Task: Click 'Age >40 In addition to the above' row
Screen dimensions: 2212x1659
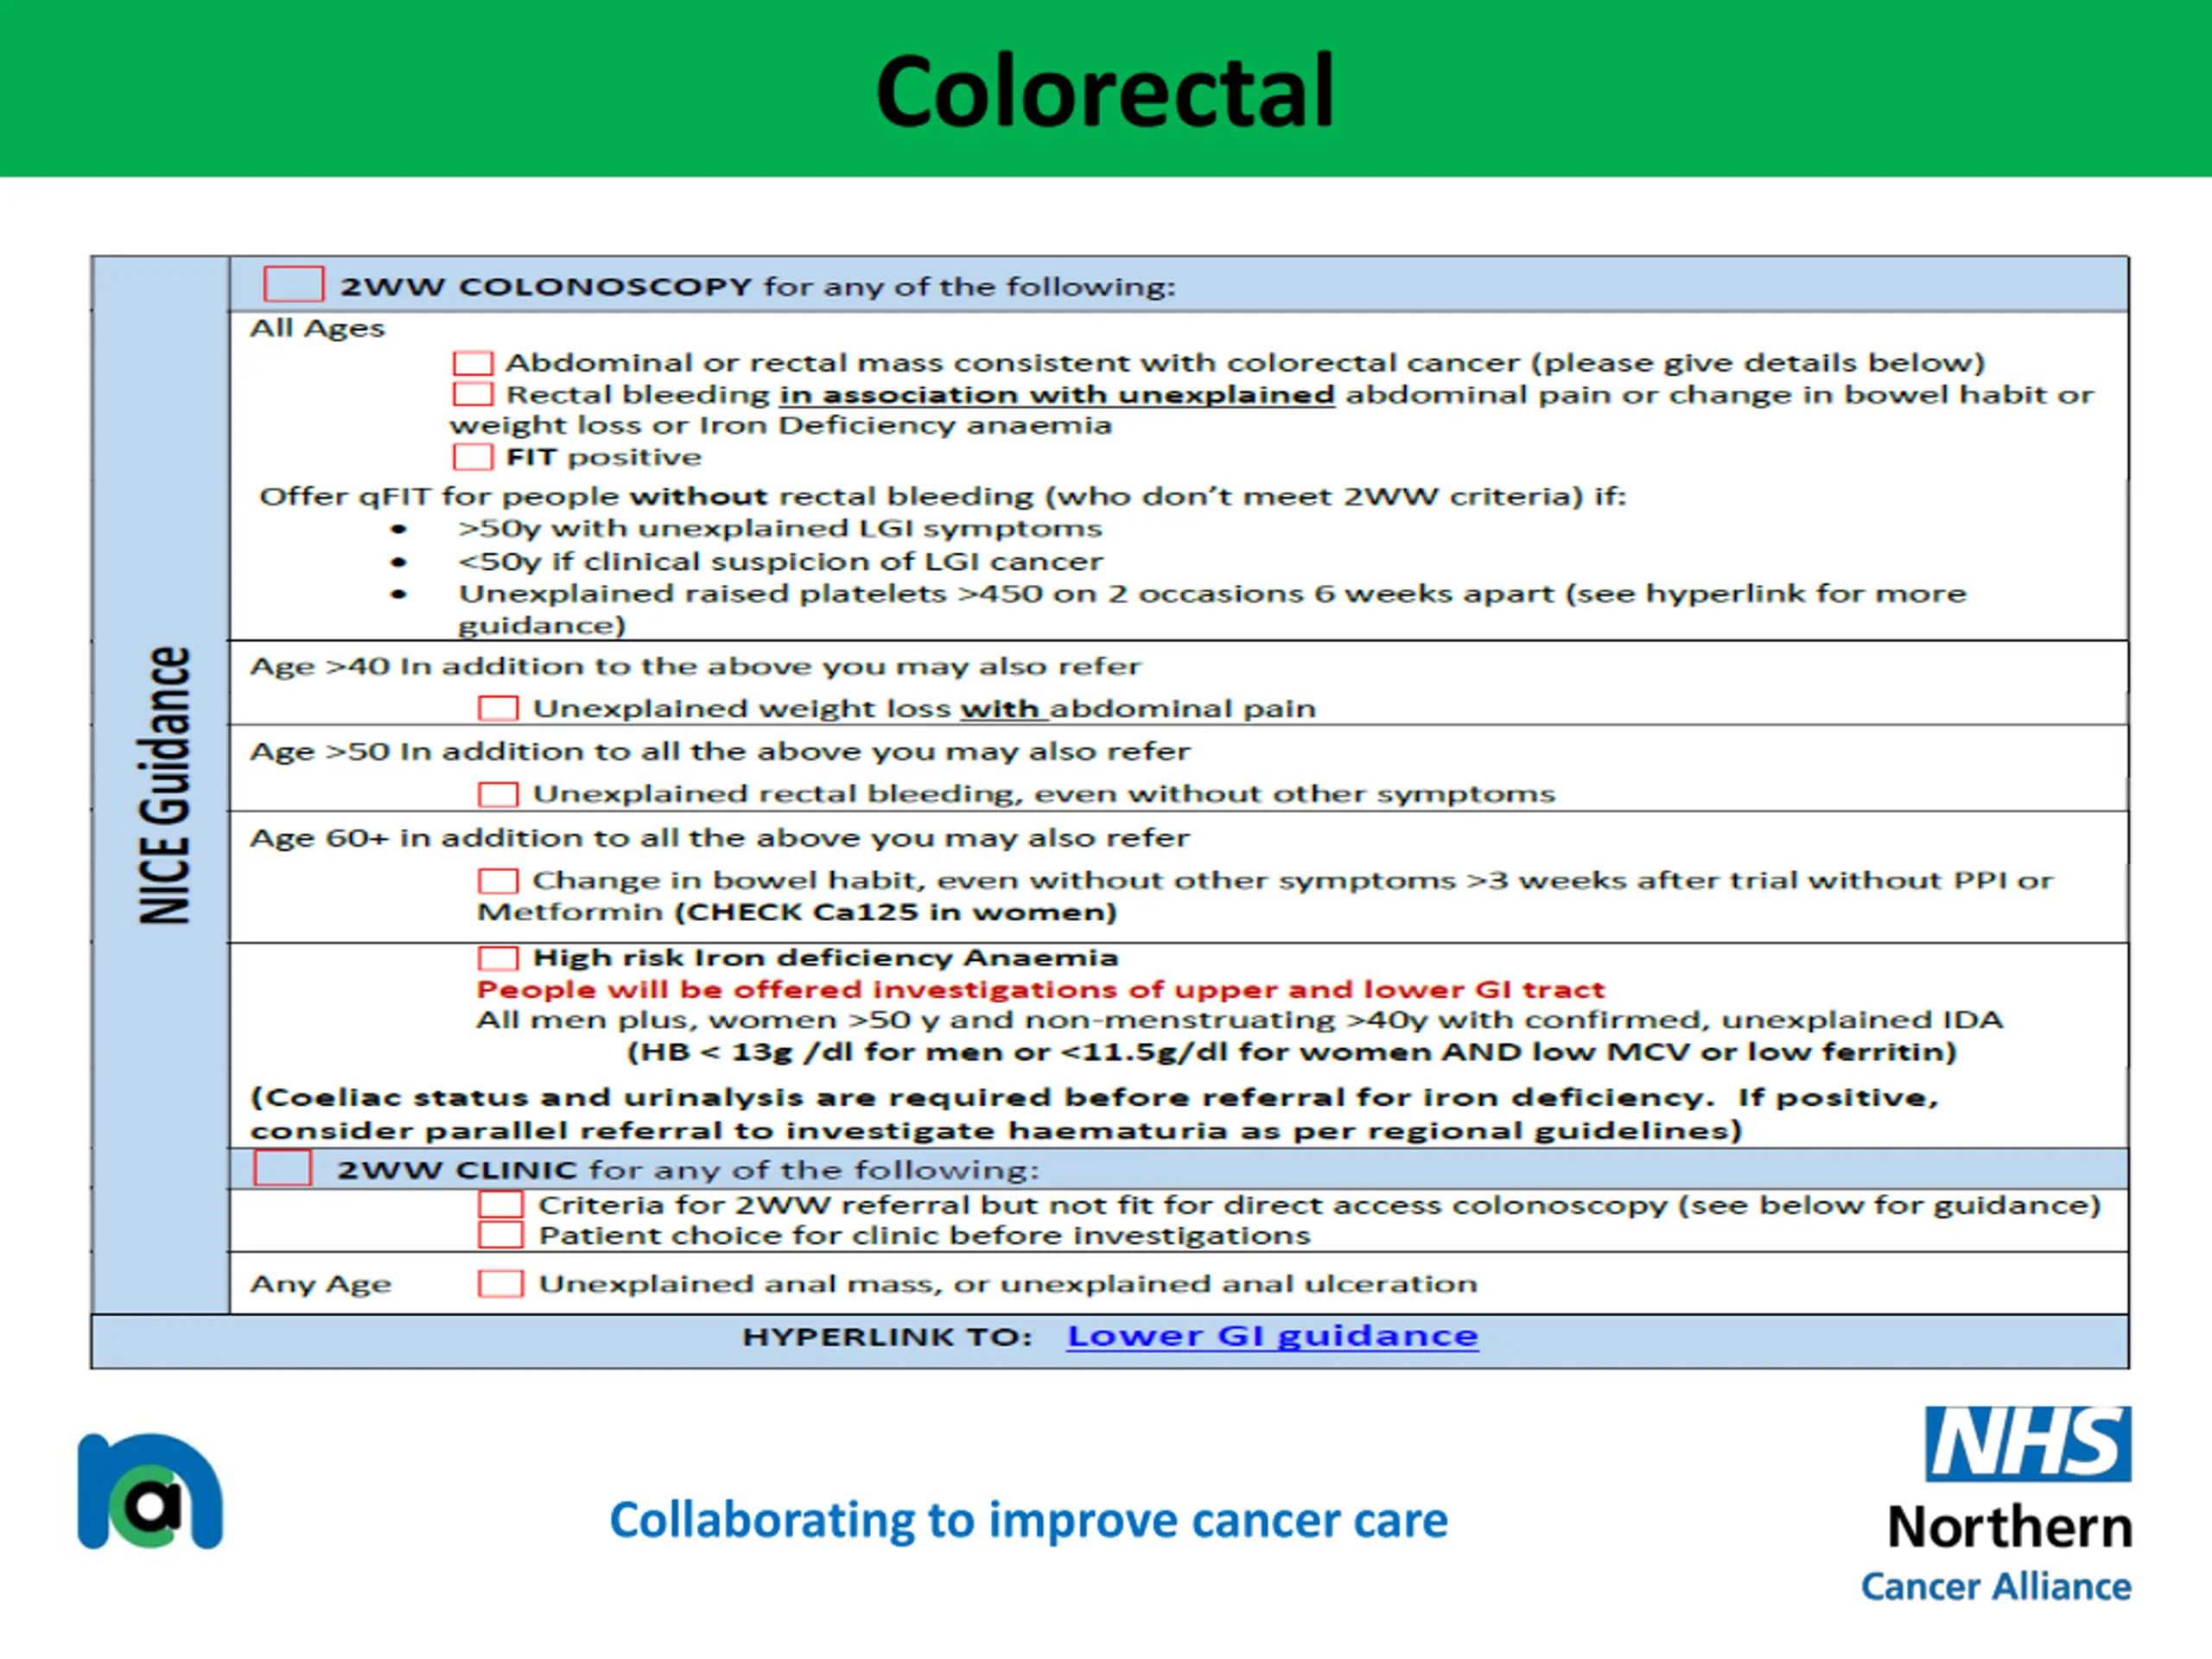Action: (695, 666)
